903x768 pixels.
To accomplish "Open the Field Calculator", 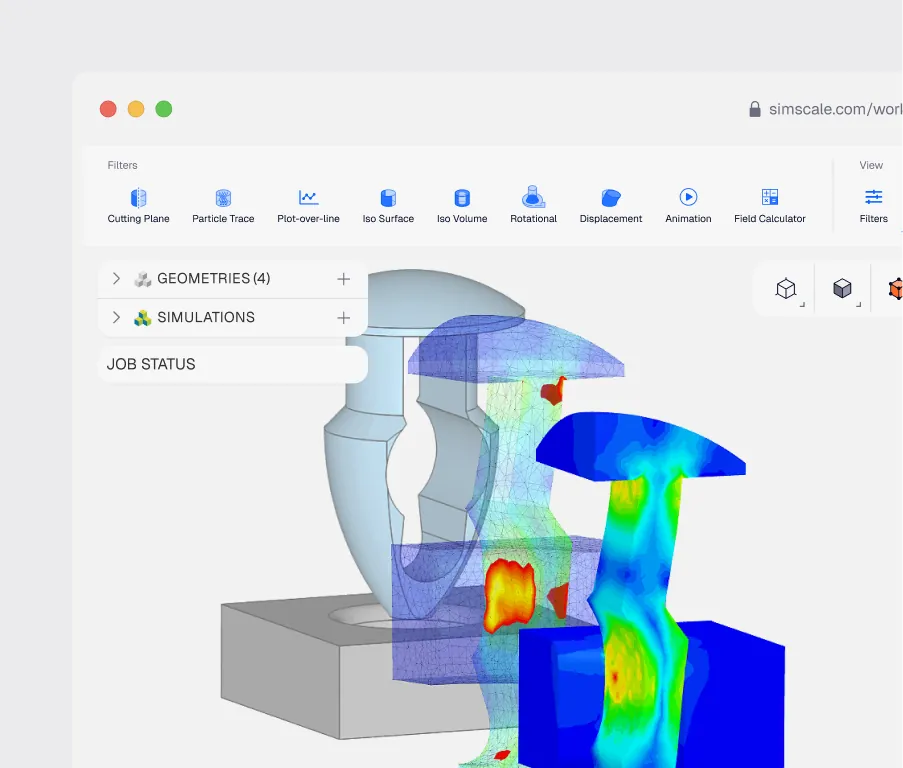I will pyautogui.click(x=769, y=206).
